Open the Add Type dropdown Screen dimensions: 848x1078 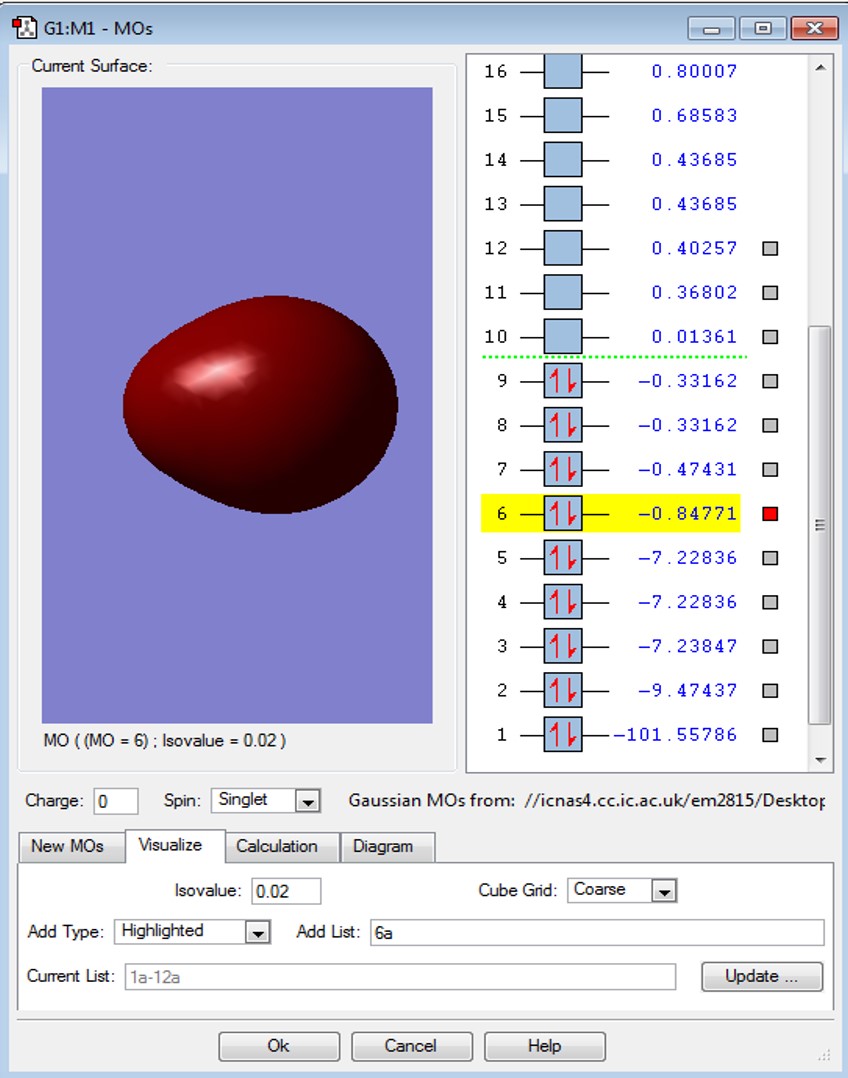click(258, 932)
